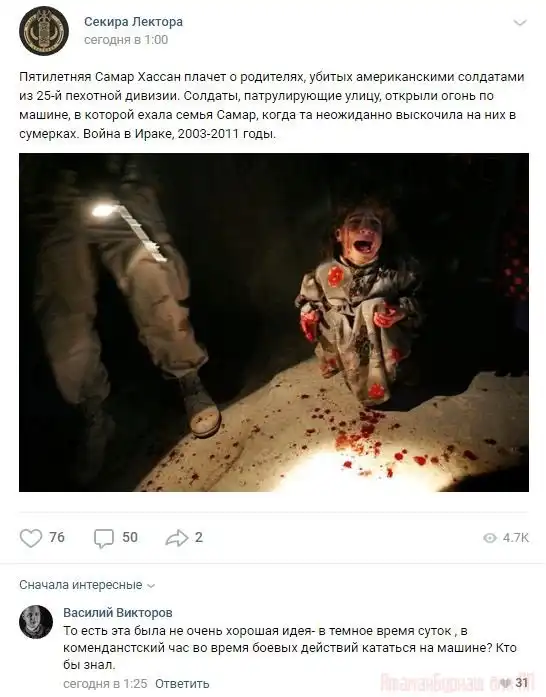
Task: Click the share count 2
Action: 199,537
